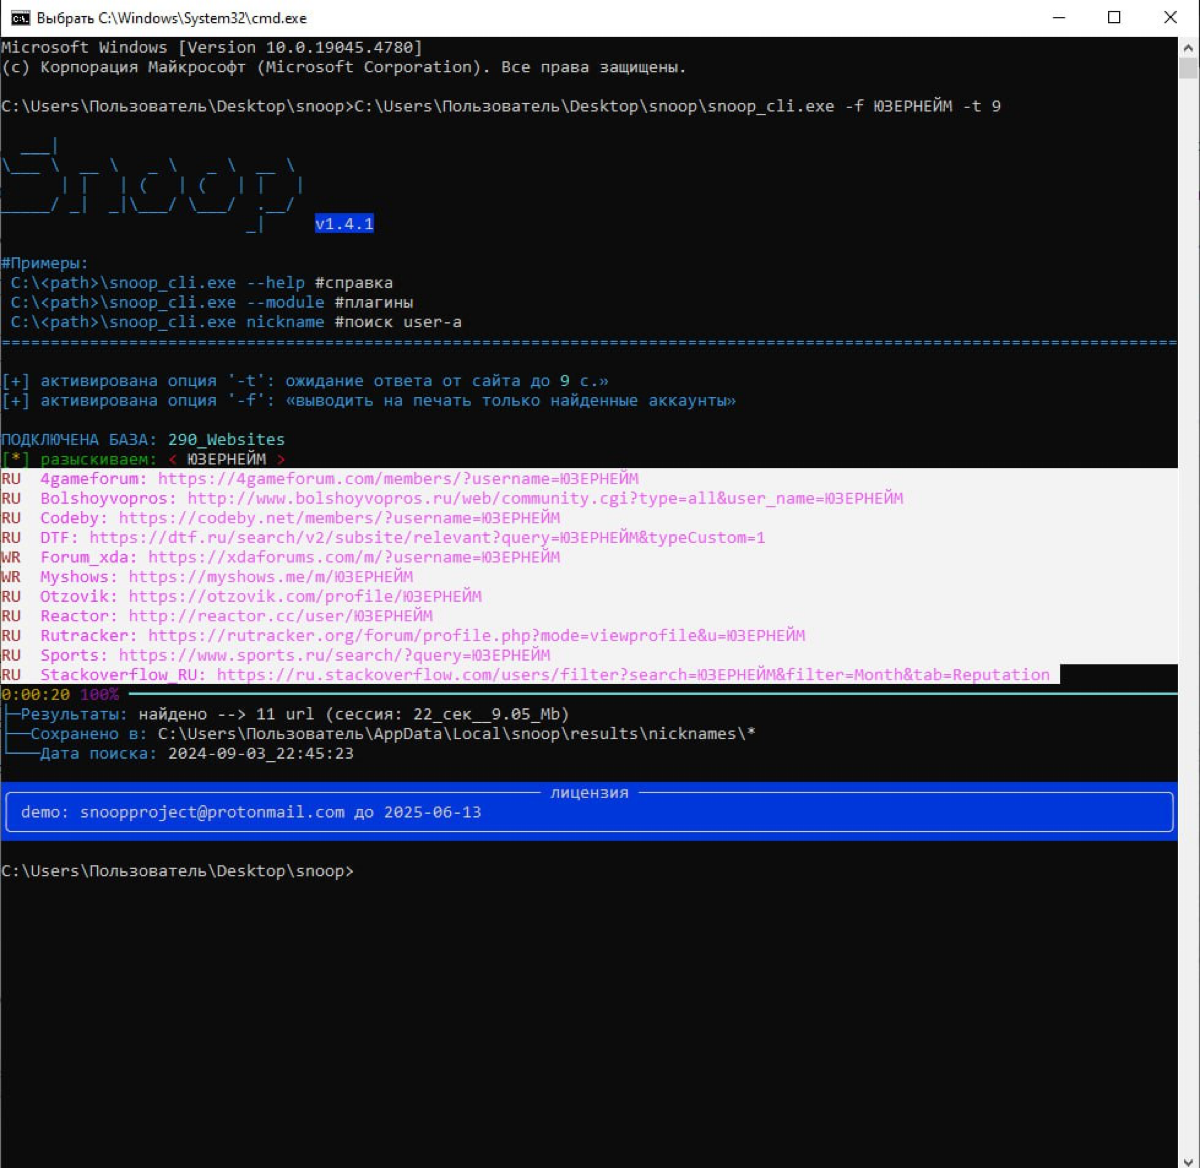Click the Windows version header line

212,47
